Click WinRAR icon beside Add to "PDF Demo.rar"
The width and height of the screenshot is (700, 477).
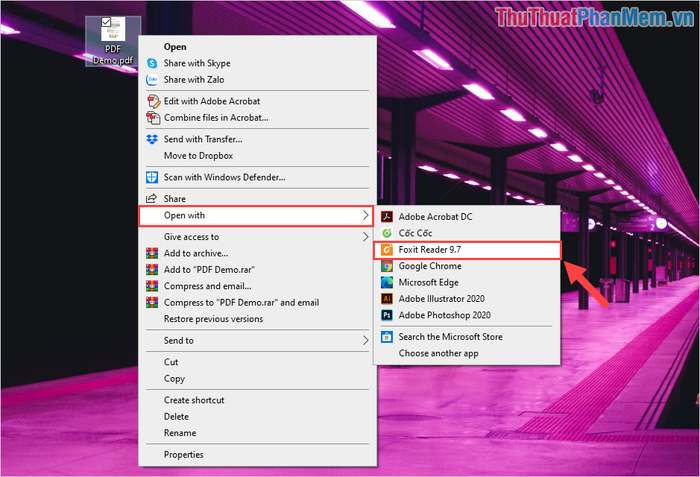(x=152, y=270)
